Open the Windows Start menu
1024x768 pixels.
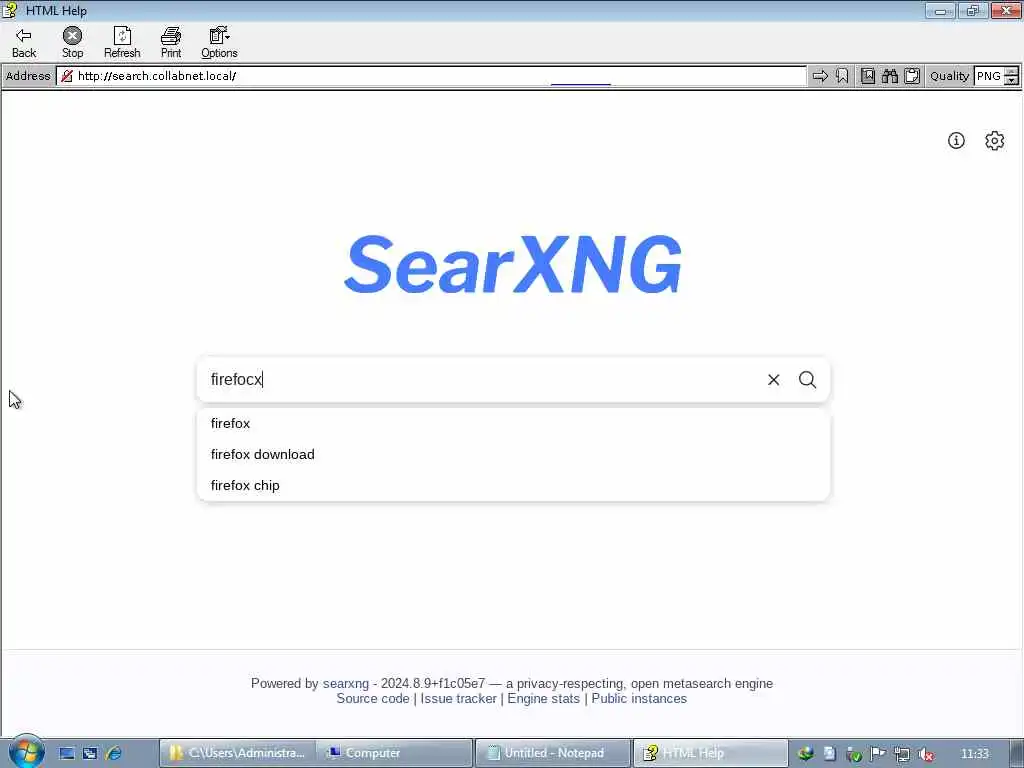click(26, 752)
